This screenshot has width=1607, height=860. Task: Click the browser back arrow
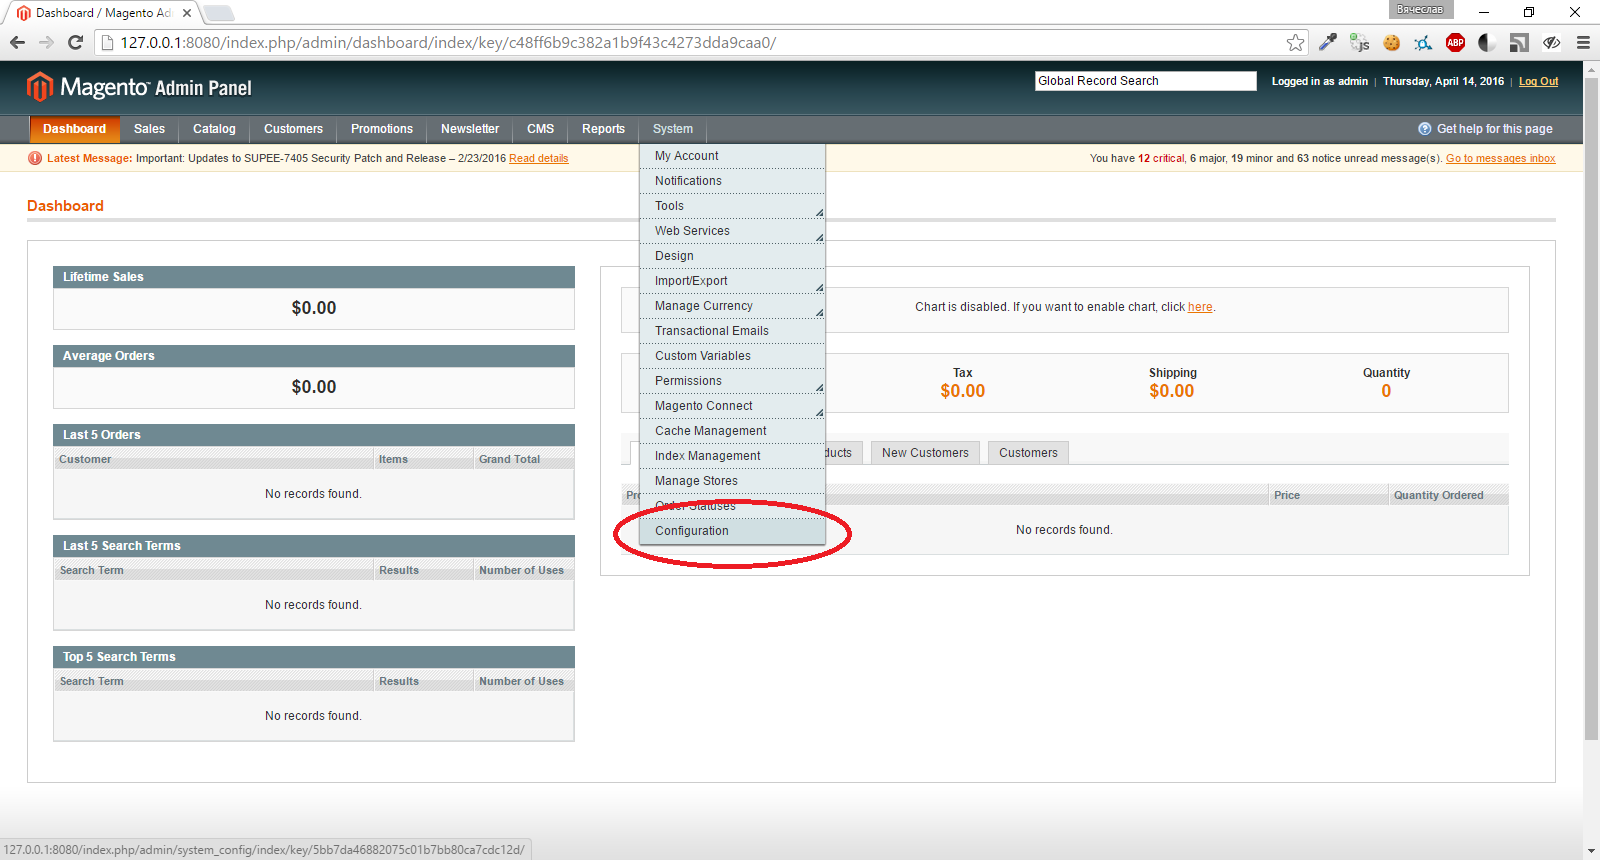pyautogui.click(x=17, y=42)
